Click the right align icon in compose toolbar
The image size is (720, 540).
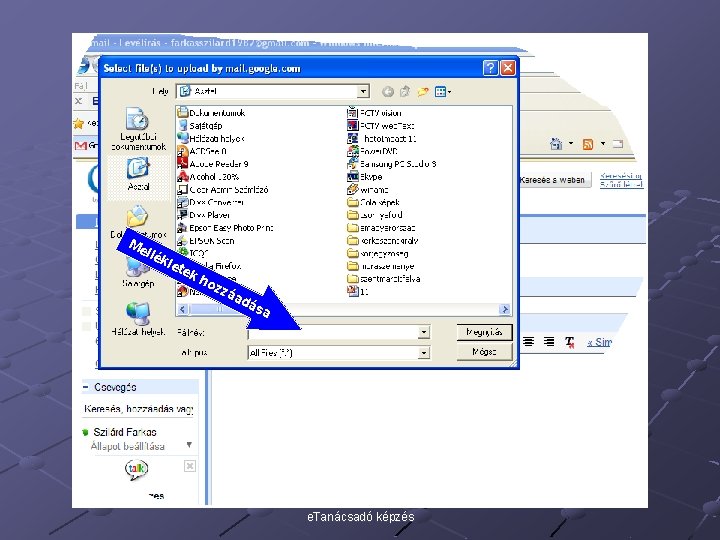[548, 342]
